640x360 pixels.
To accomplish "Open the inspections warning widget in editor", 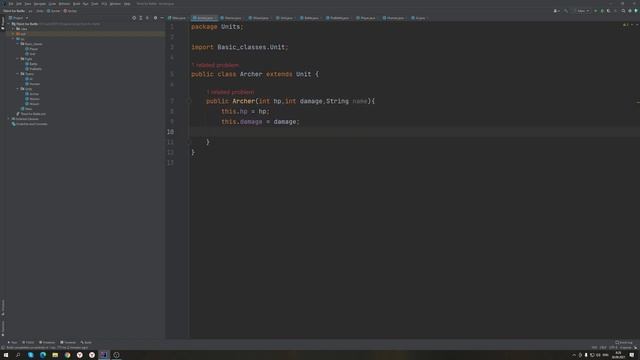I will coord(625,25).
